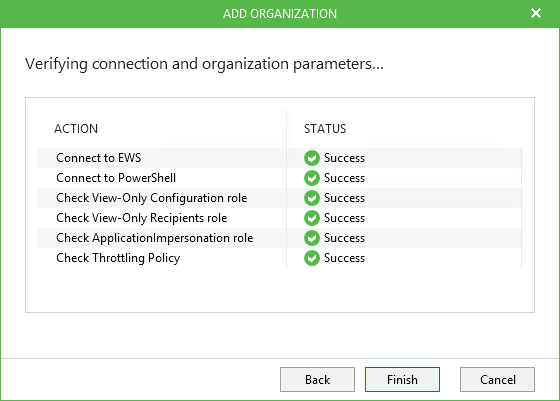Close the Add Organization dialog with X
The image size is (560, 401).
pos(536,13)
